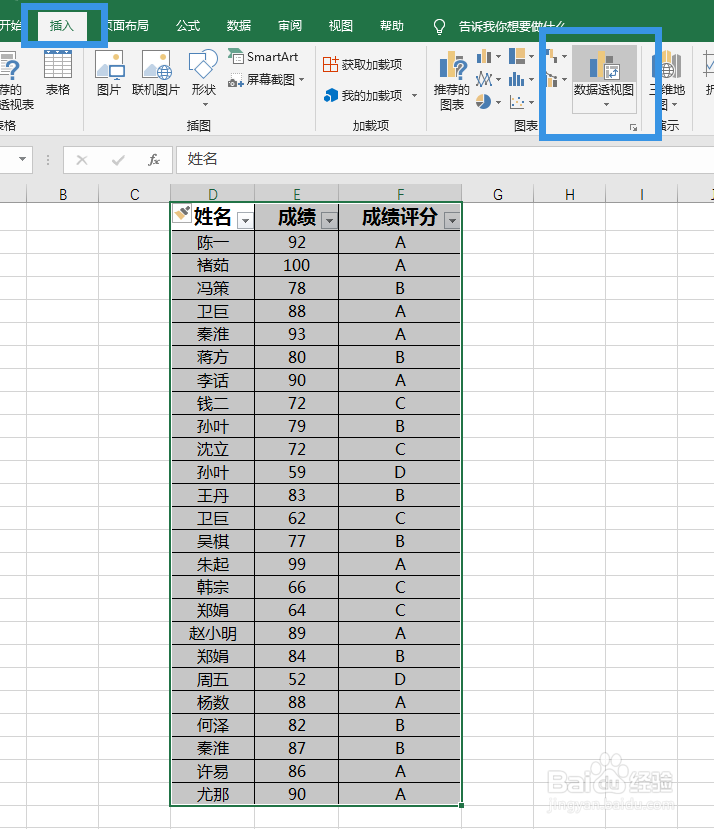
Task: Insert a combo chart
Action: click(552, 80)
